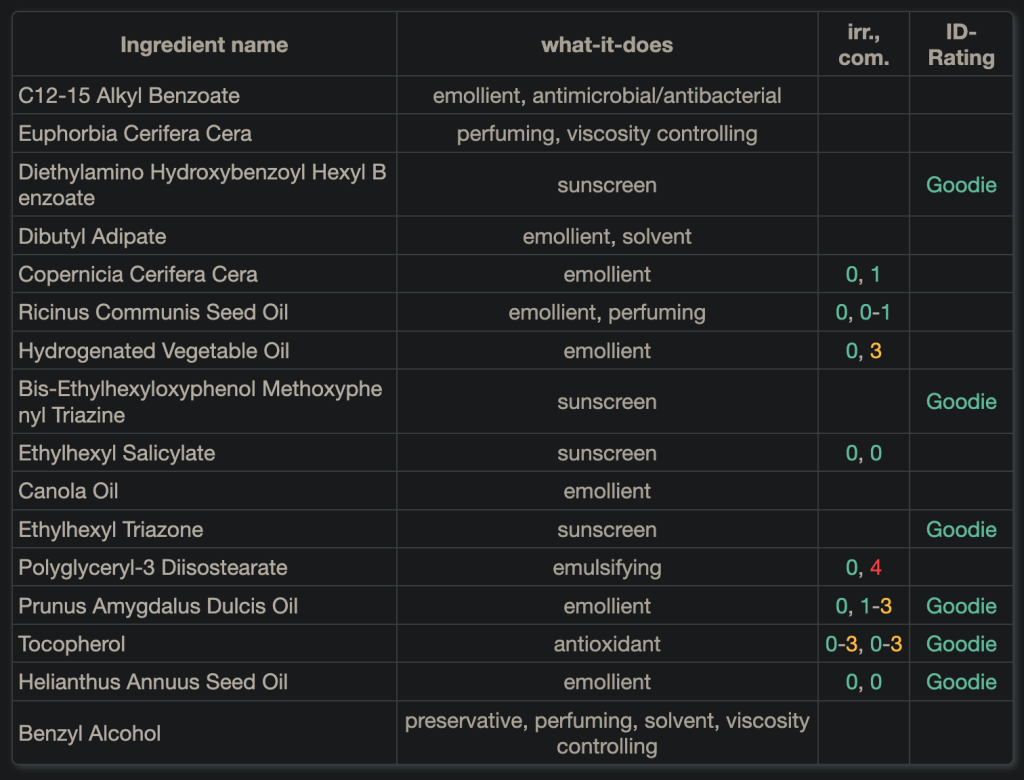Click Ricinus Communis Seed Oil link
The image size is (1024, 780).
click(x=153, y=313)
